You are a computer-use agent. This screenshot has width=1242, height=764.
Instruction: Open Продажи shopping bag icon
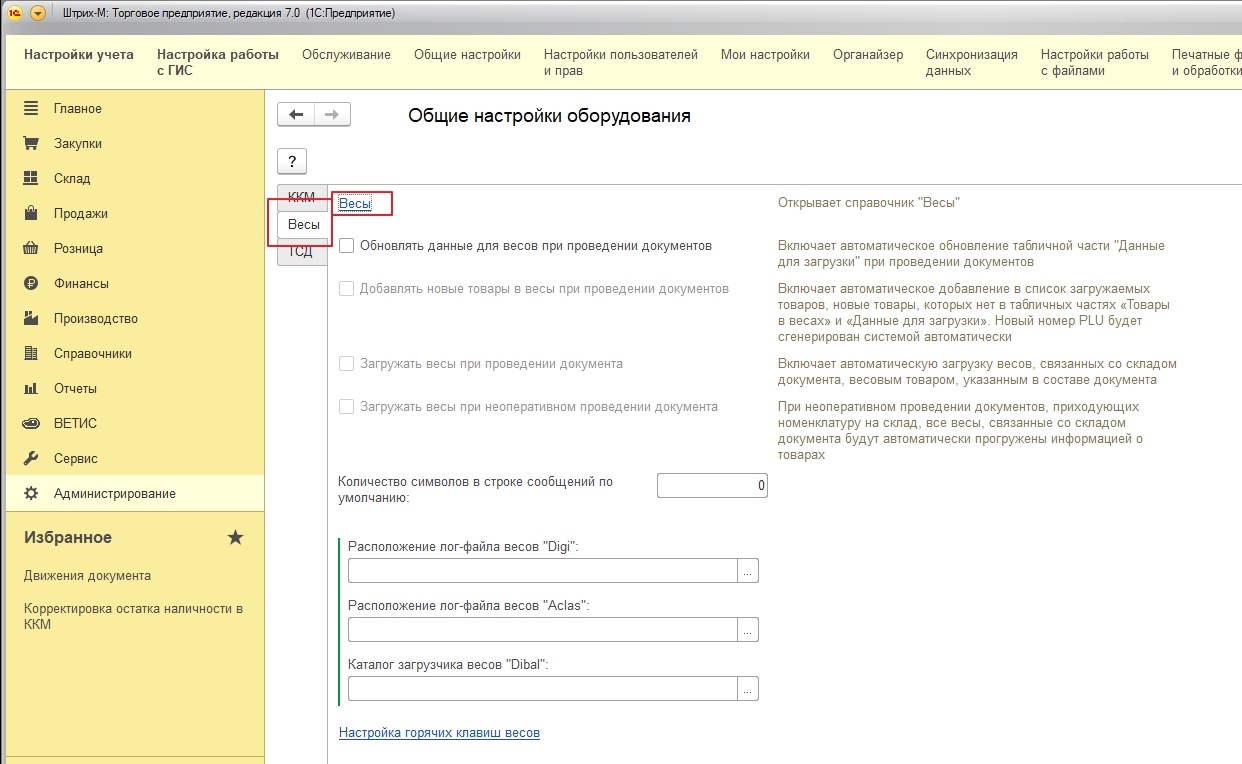tap(31, 213)
